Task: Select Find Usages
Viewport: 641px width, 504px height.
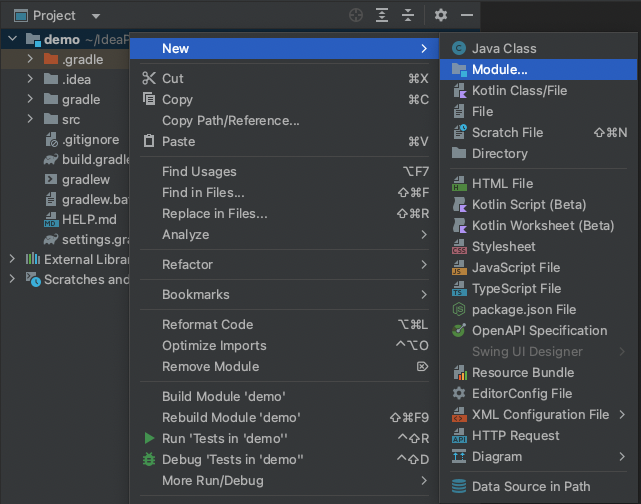Action: (x=285, y=172)
